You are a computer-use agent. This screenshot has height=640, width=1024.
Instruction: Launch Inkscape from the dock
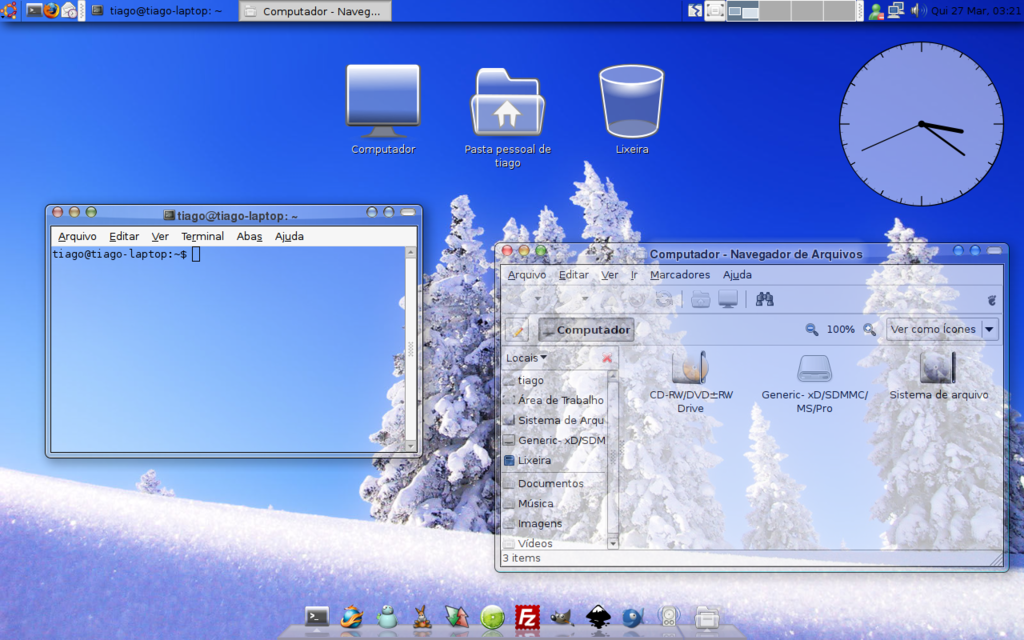coord(598,617)
